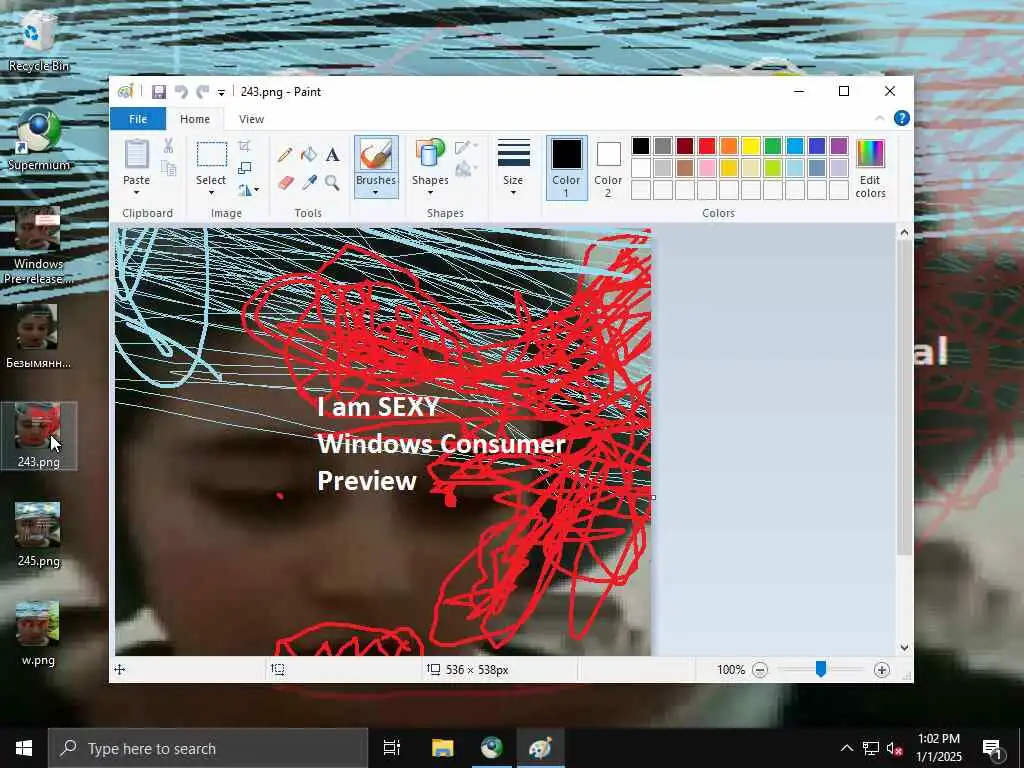Click the Paste clipboard icon

(x=136, y=155)
